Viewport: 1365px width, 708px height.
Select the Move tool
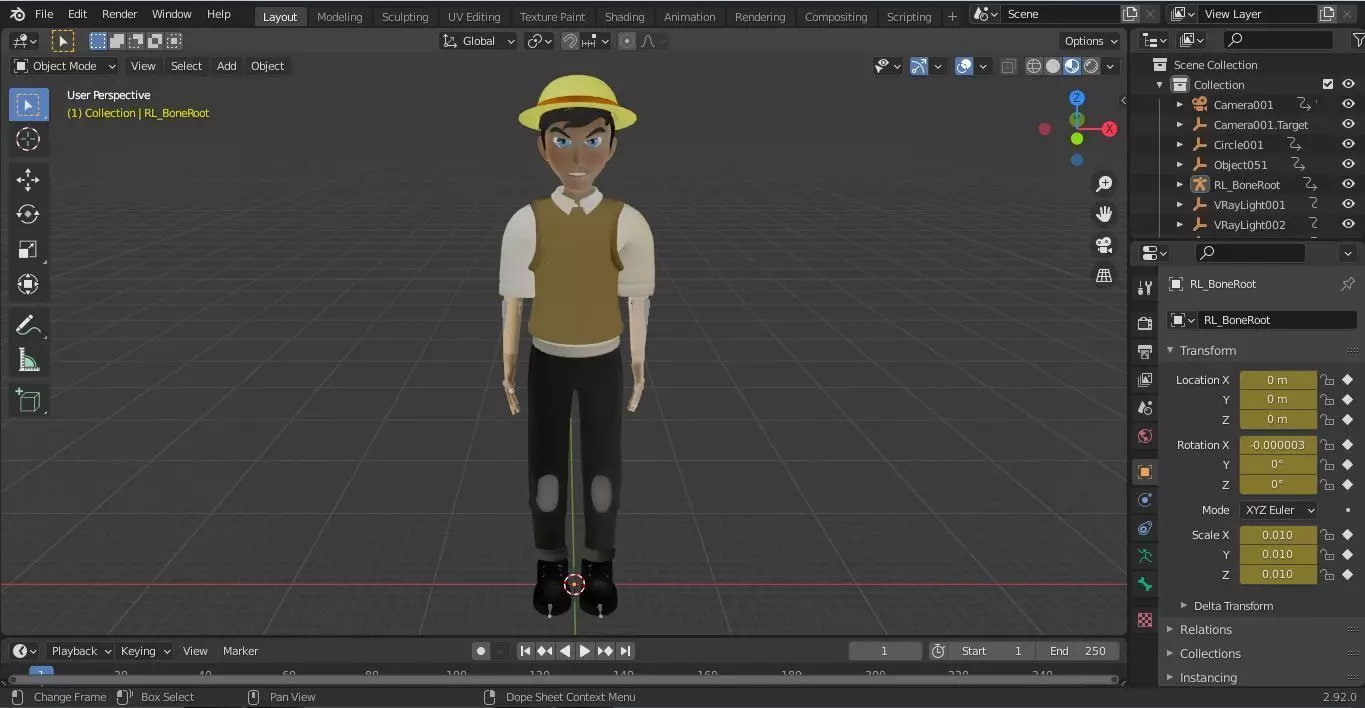tap(28, 179)
